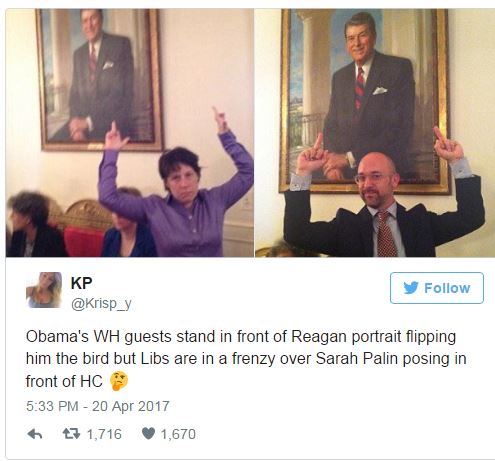495x461 pixels.
Task: Open the left photo with purple shirt
Action: [x=130, y=133]
